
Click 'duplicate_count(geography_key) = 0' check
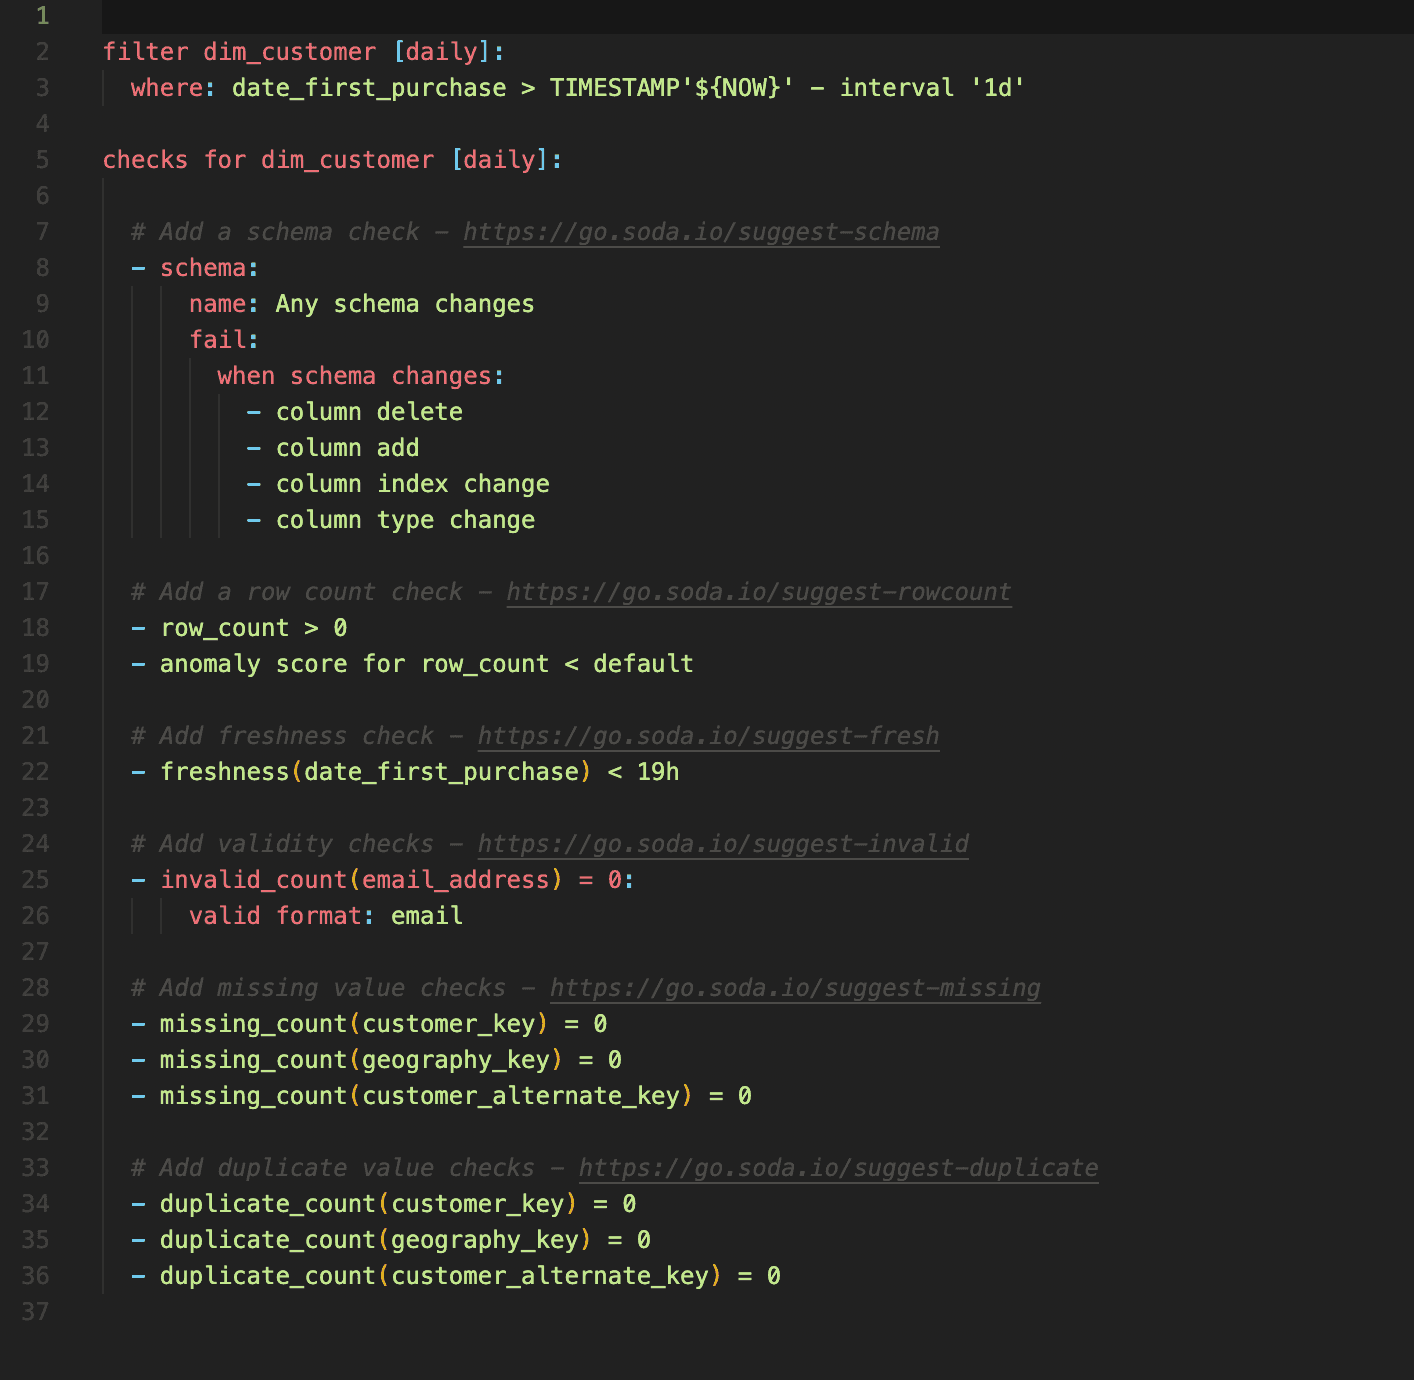tap(405, 1240)
